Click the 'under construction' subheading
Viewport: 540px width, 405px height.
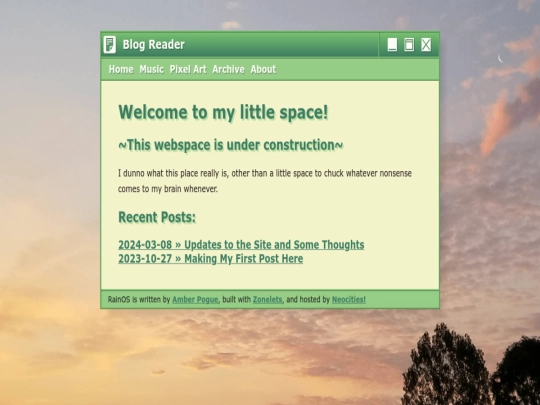230,145
